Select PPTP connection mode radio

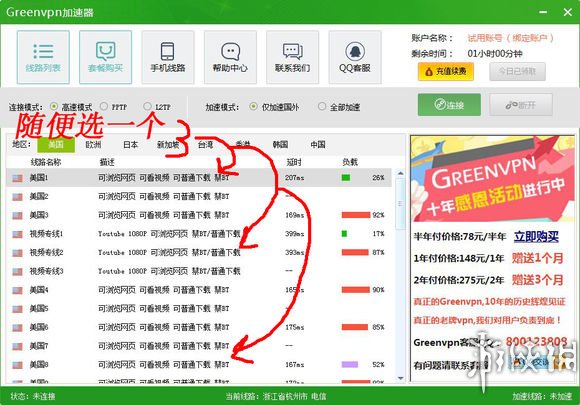click(104, 107)
